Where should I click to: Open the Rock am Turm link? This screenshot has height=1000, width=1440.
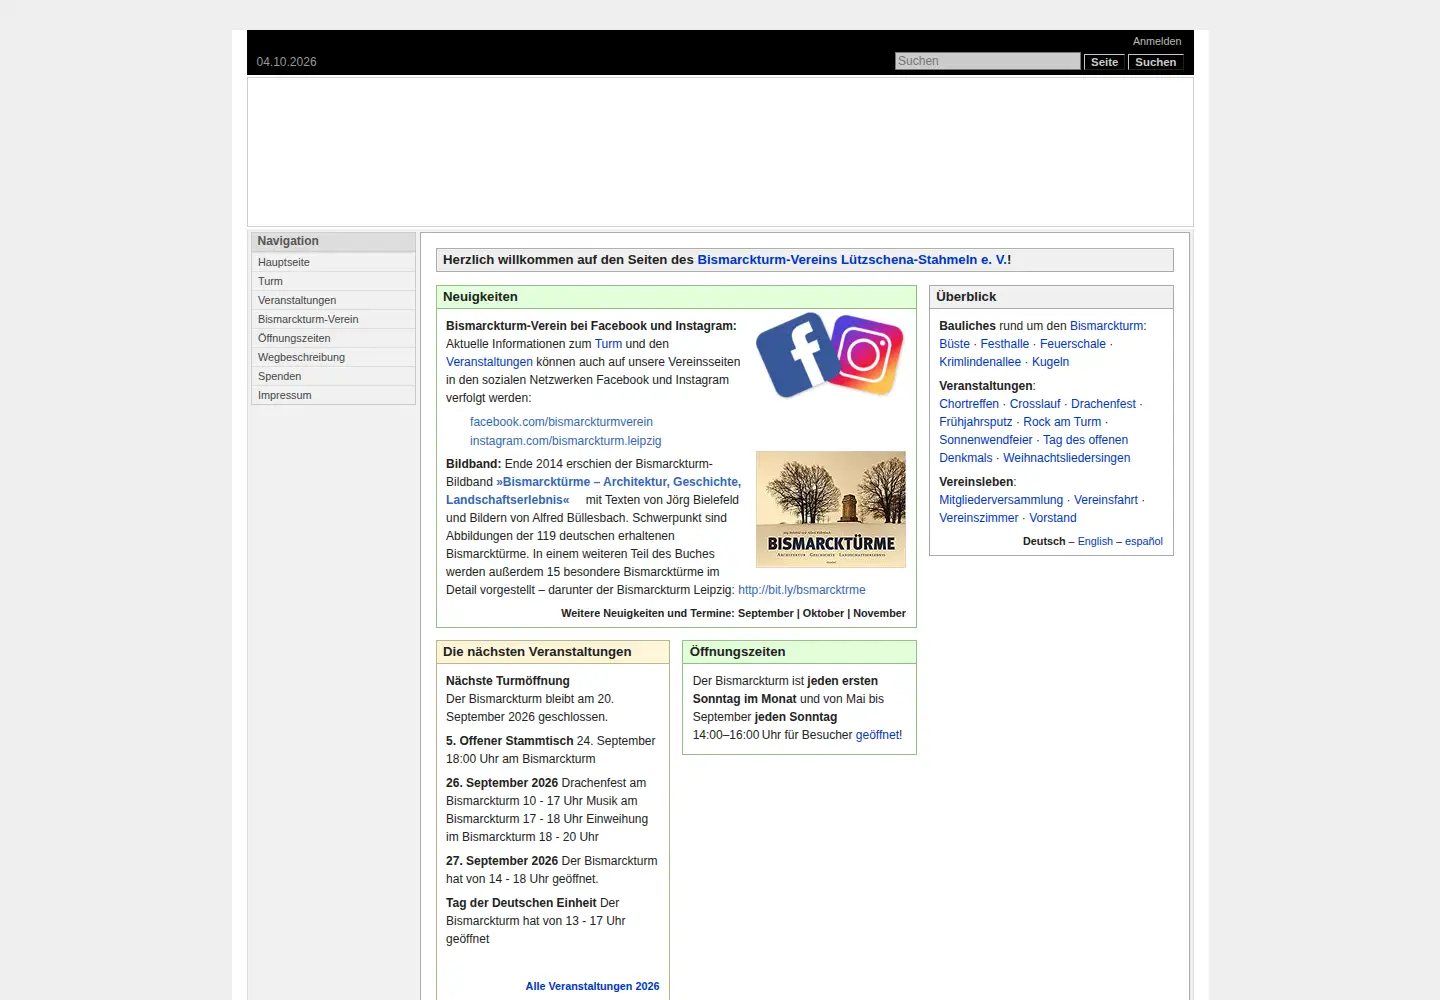(x=1062, y=422)
